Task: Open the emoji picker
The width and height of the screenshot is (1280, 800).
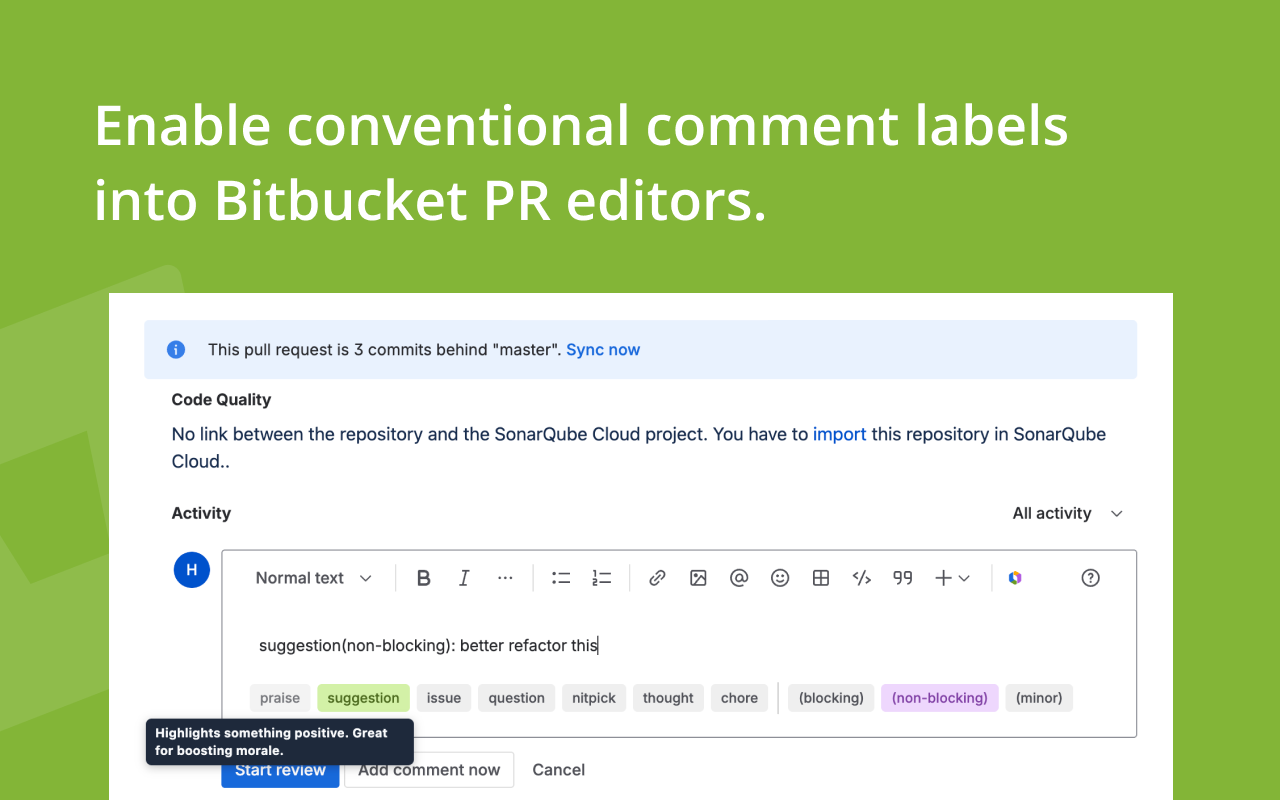Action: point(780,577)
